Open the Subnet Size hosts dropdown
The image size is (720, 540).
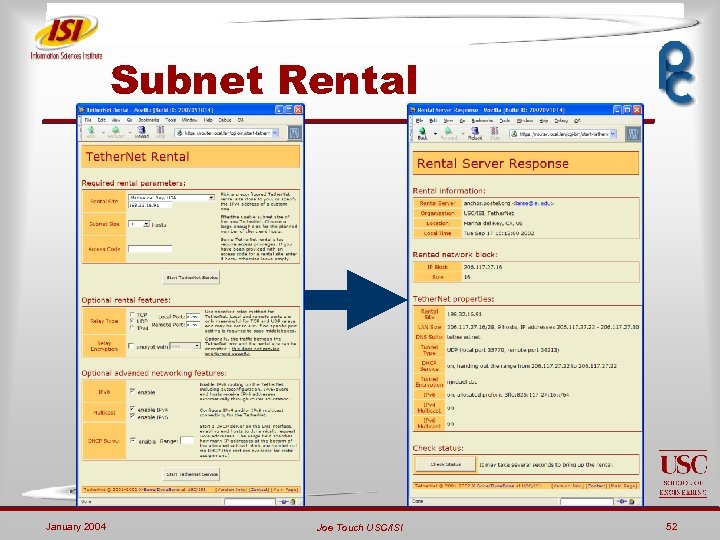pyautogui.click(x=139, y=224)
